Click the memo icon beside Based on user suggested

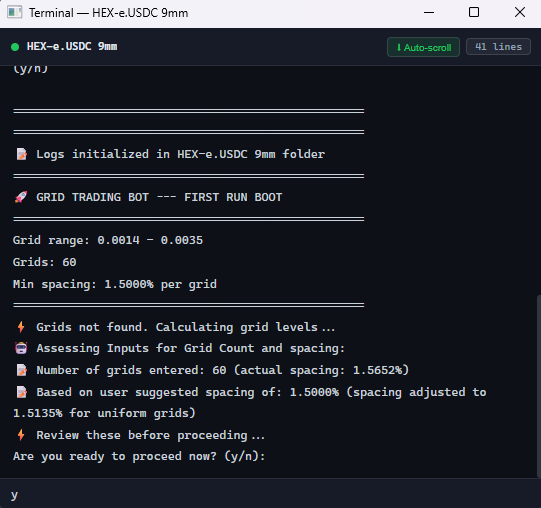(21, 392)
